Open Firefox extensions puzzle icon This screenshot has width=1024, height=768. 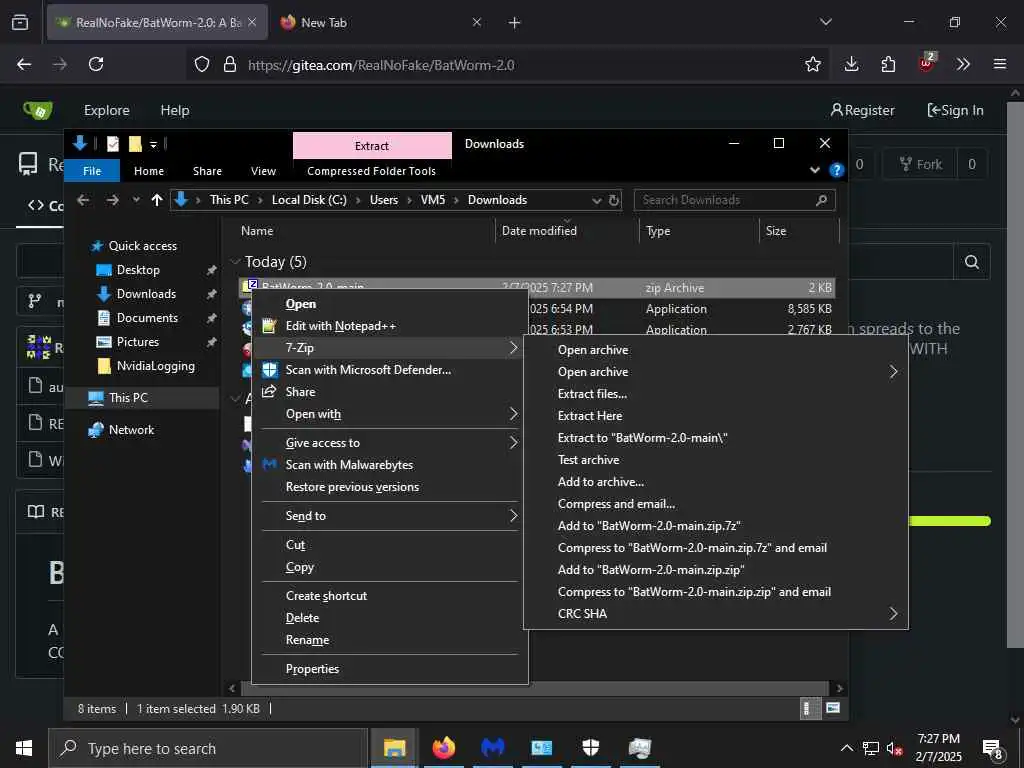pos(888,64)
